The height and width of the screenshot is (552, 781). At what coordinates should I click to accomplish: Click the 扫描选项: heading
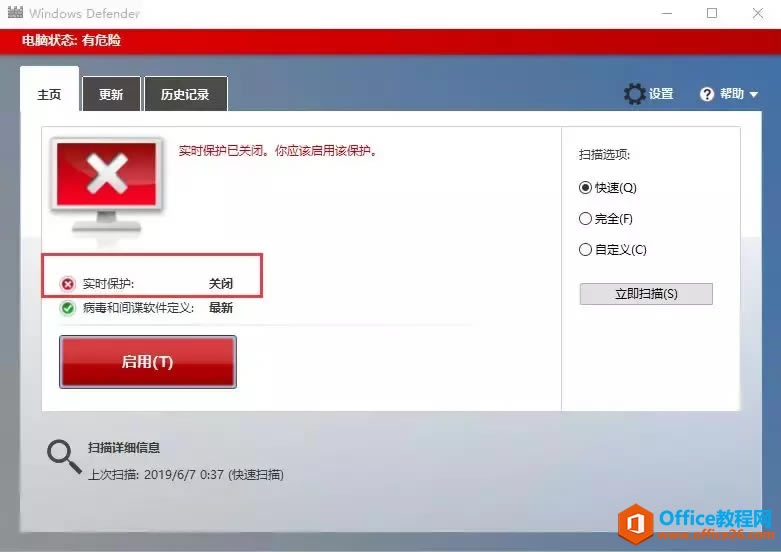click(604, 155)
